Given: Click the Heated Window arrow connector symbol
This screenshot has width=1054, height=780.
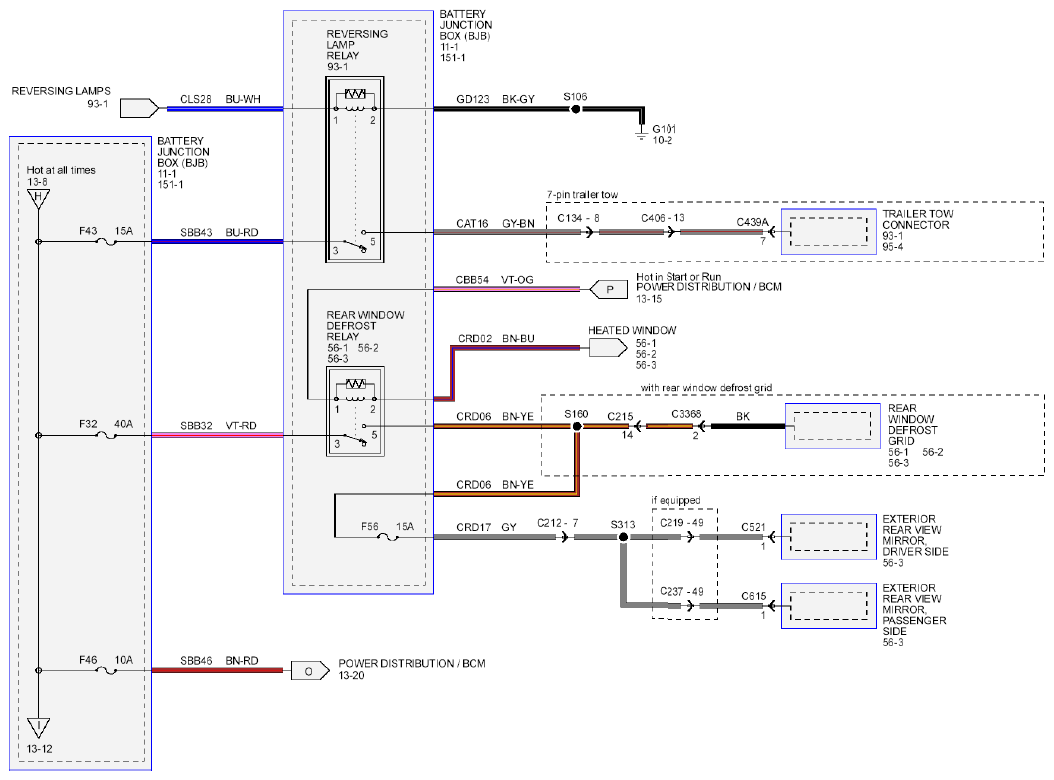Looking at the screenshot, I should point(608,348).
